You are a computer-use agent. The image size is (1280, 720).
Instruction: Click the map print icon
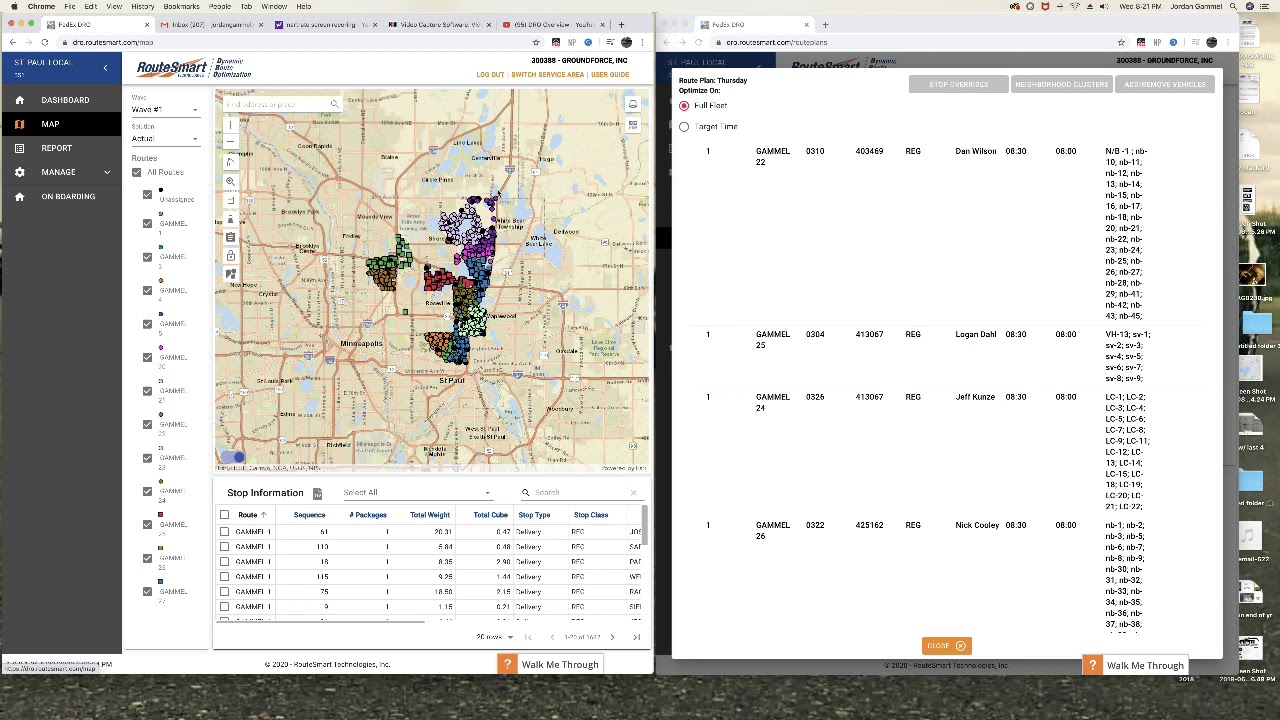632,104
